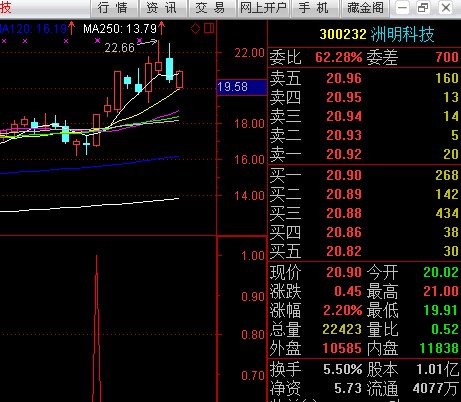The width and height of the screenshot is (461, 402).
Task: Click the 19.58 price marker on axis
Action: tap(242, 87)
